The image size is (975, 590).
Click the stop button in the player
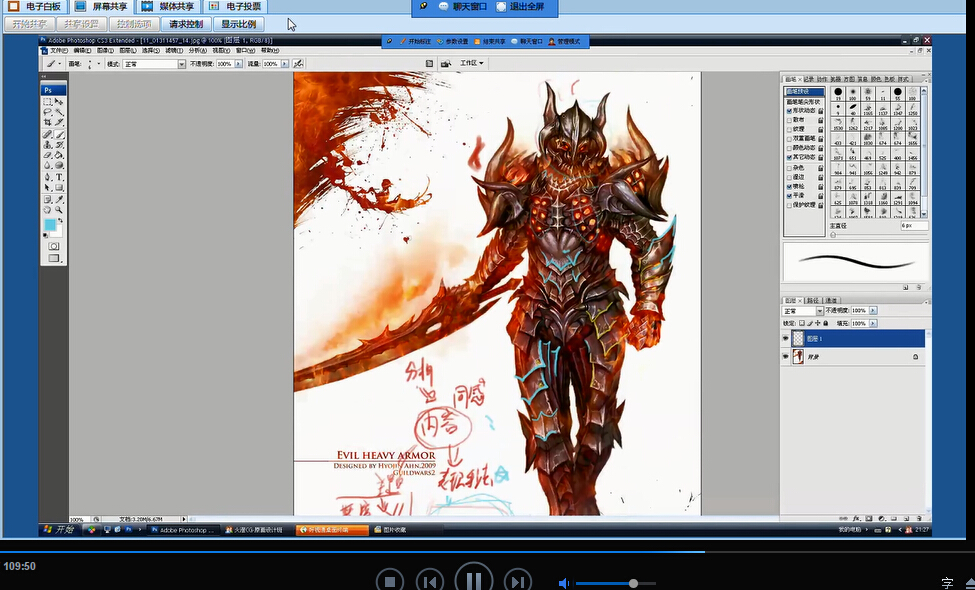click(389, 581)
